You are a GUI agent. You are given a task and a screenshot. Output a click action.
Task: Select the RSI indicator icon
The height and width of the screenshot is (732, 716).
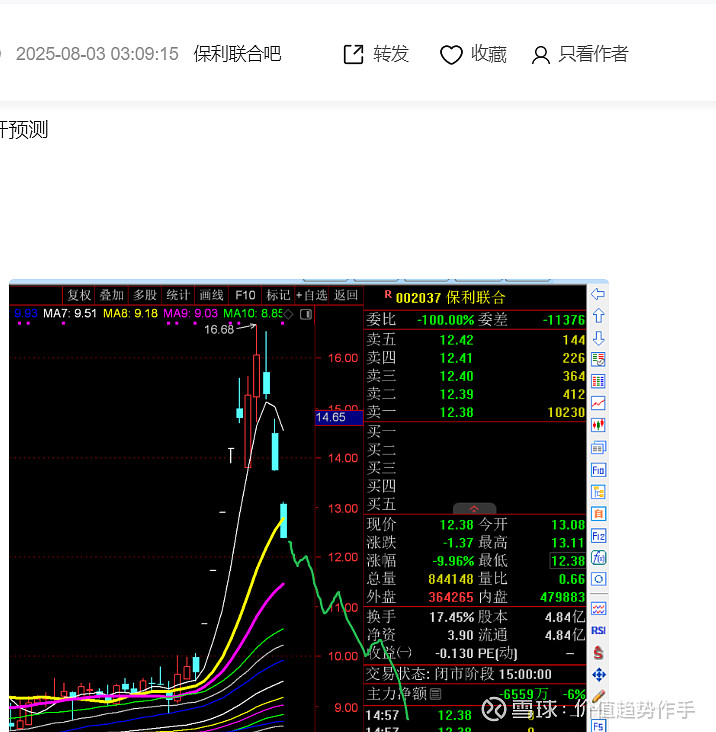click(598, 631)
